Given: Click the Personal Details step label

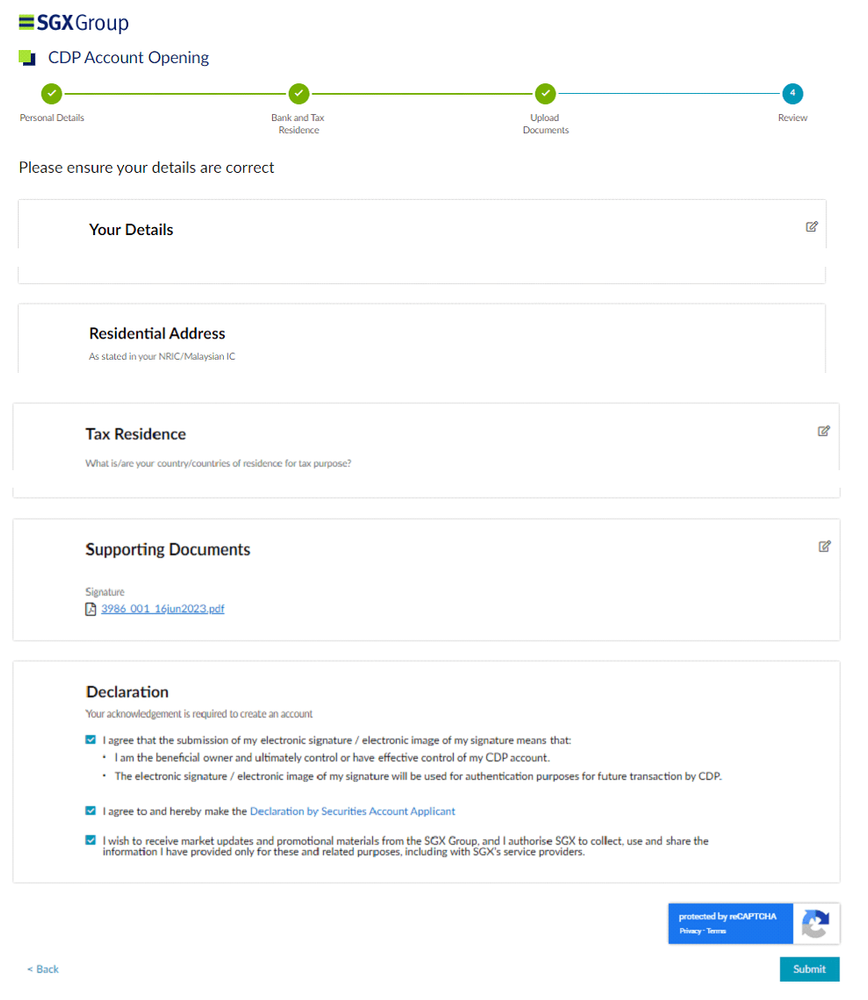Looking at the screenshot, I should [x=51, y=117].
